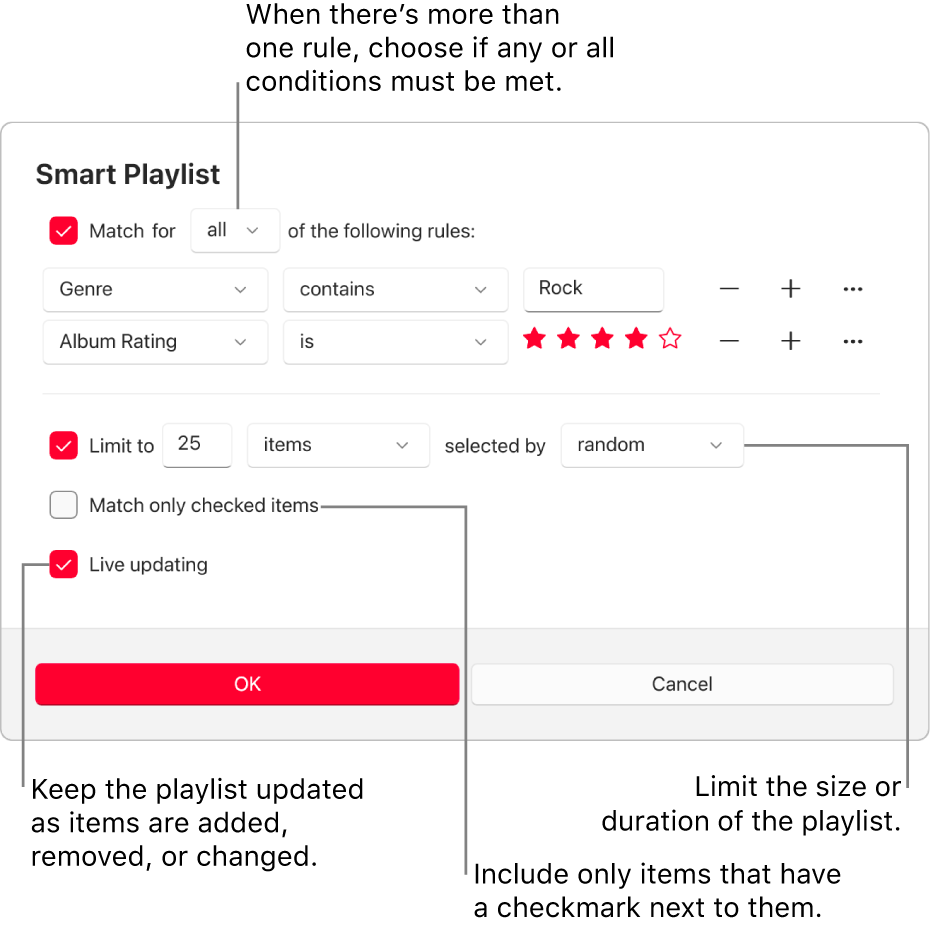The height and width of the screenshot is (932, 932).
Task: Open the items limit dropdown
Action: 338,446
